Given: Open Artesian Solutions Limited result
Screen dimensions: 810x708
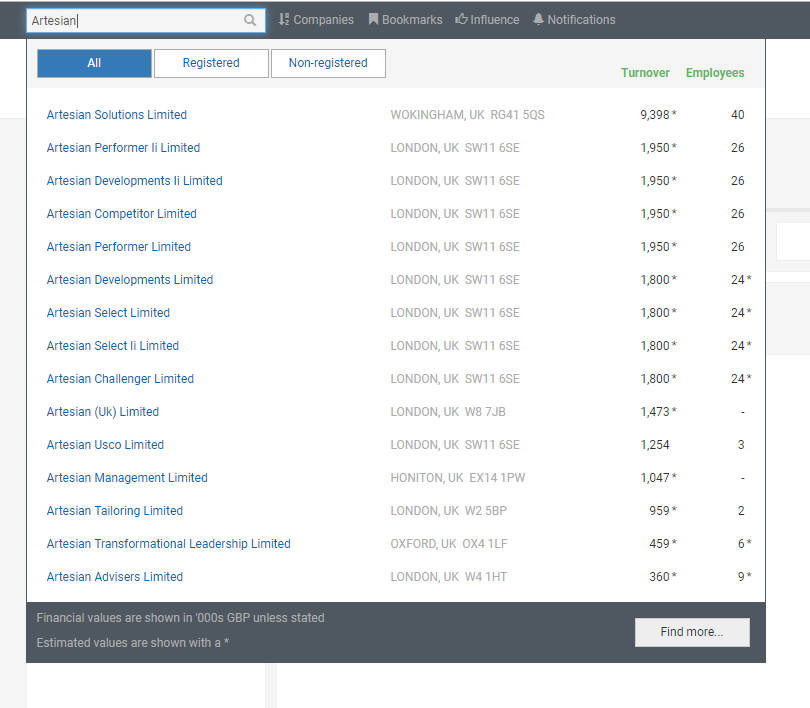Looking at the screenshot, I should point(117,115).
